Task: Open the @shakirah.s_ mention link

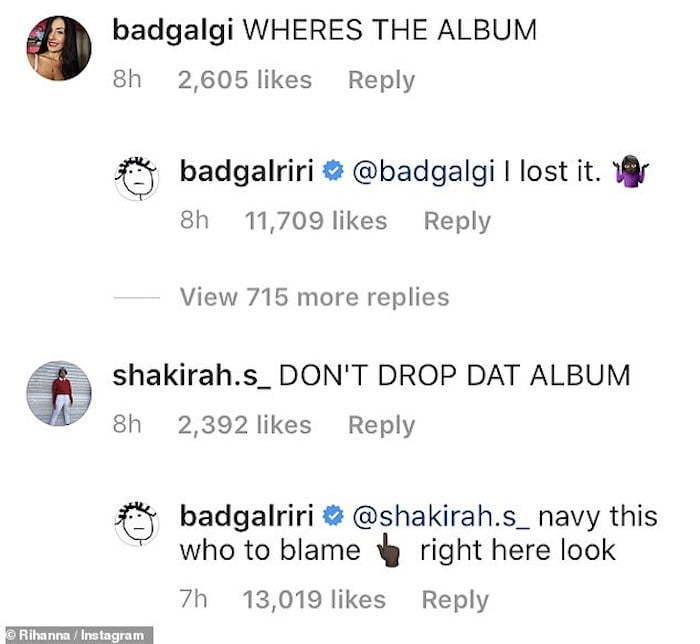Action: [x=441, y=517]
